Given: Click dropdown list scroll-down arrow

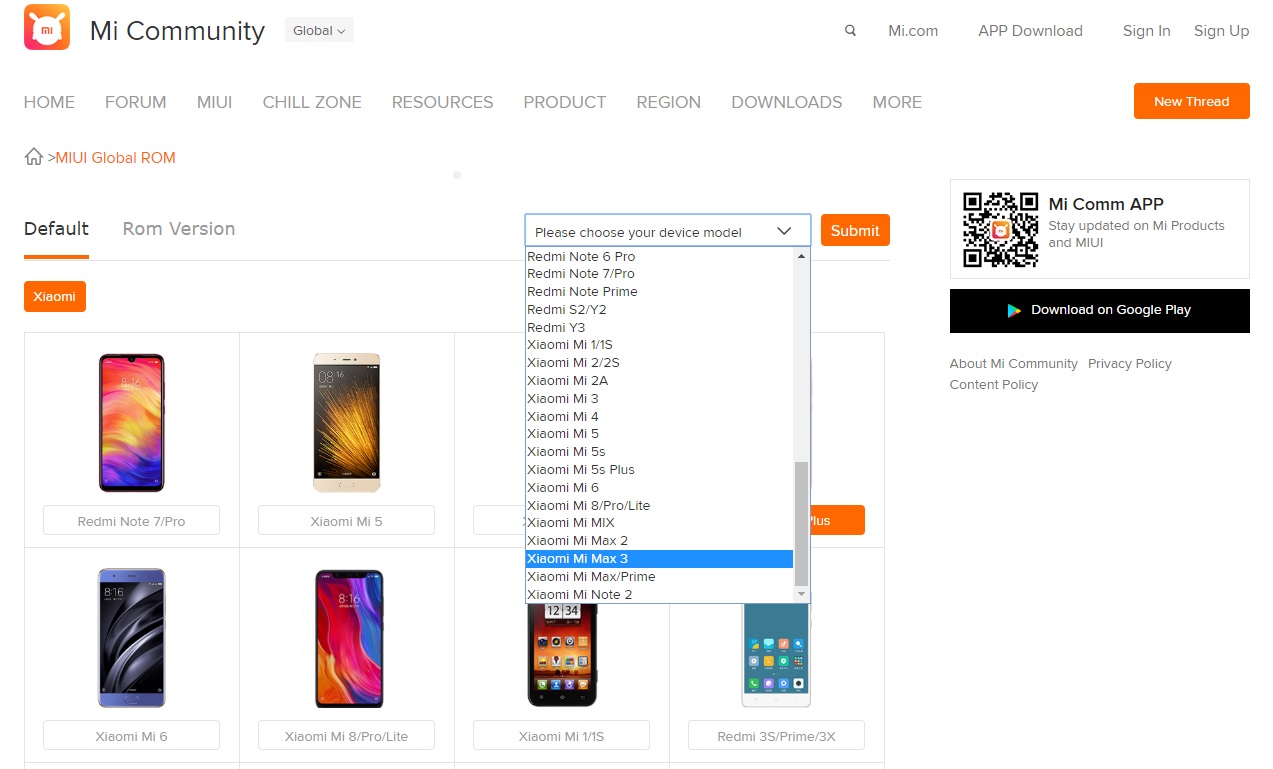Looking at the screenshot, I should point(801,594).
